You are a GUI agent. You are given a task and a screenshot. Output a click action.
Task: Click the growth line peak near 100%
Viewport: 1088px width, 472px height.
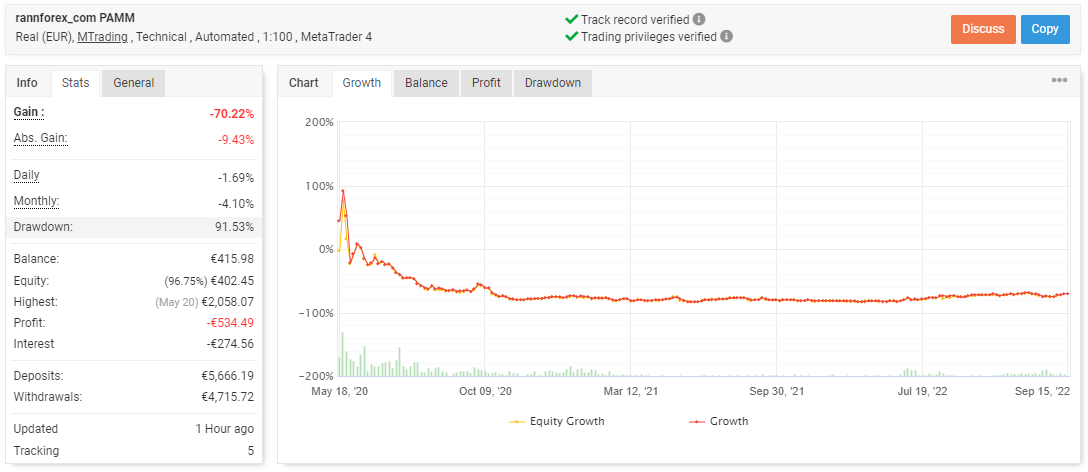(x=343, y=191)
